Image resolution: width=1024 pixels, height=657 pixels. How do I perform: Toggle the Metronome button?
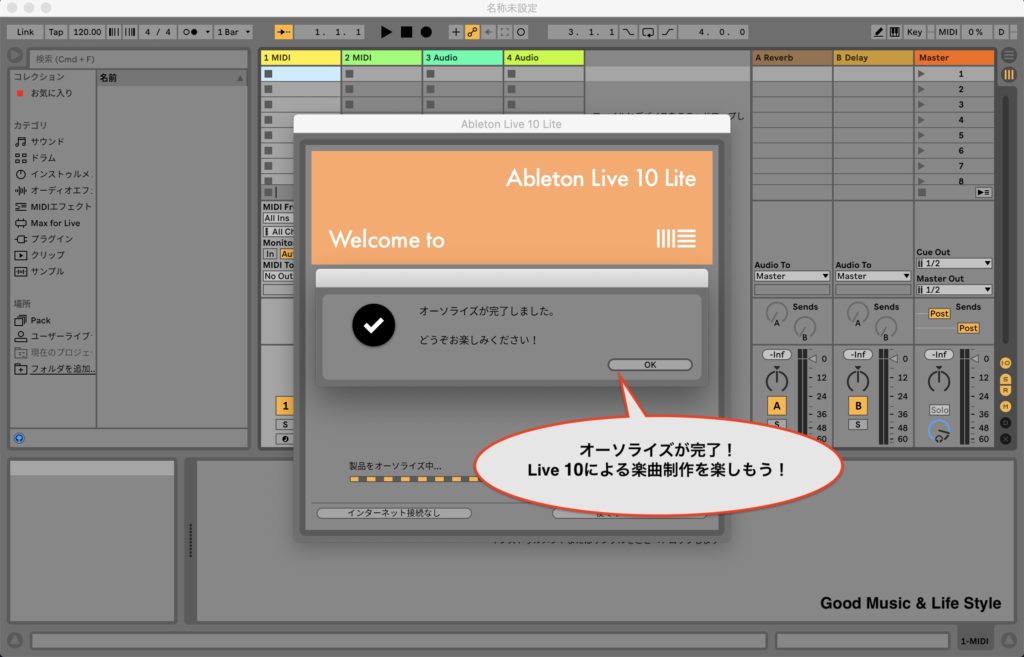pos(190,31)
